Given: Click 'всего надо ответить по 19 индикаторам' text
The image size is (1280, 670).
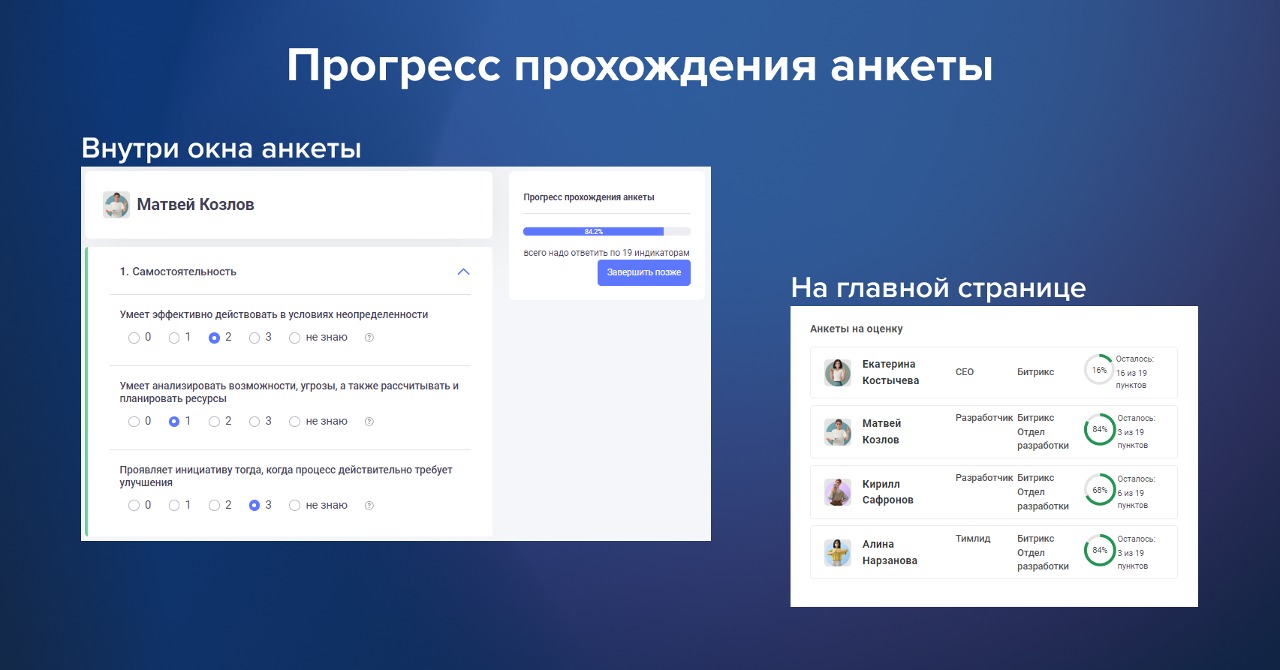Looking at the screenshot, I should [607, 253].
